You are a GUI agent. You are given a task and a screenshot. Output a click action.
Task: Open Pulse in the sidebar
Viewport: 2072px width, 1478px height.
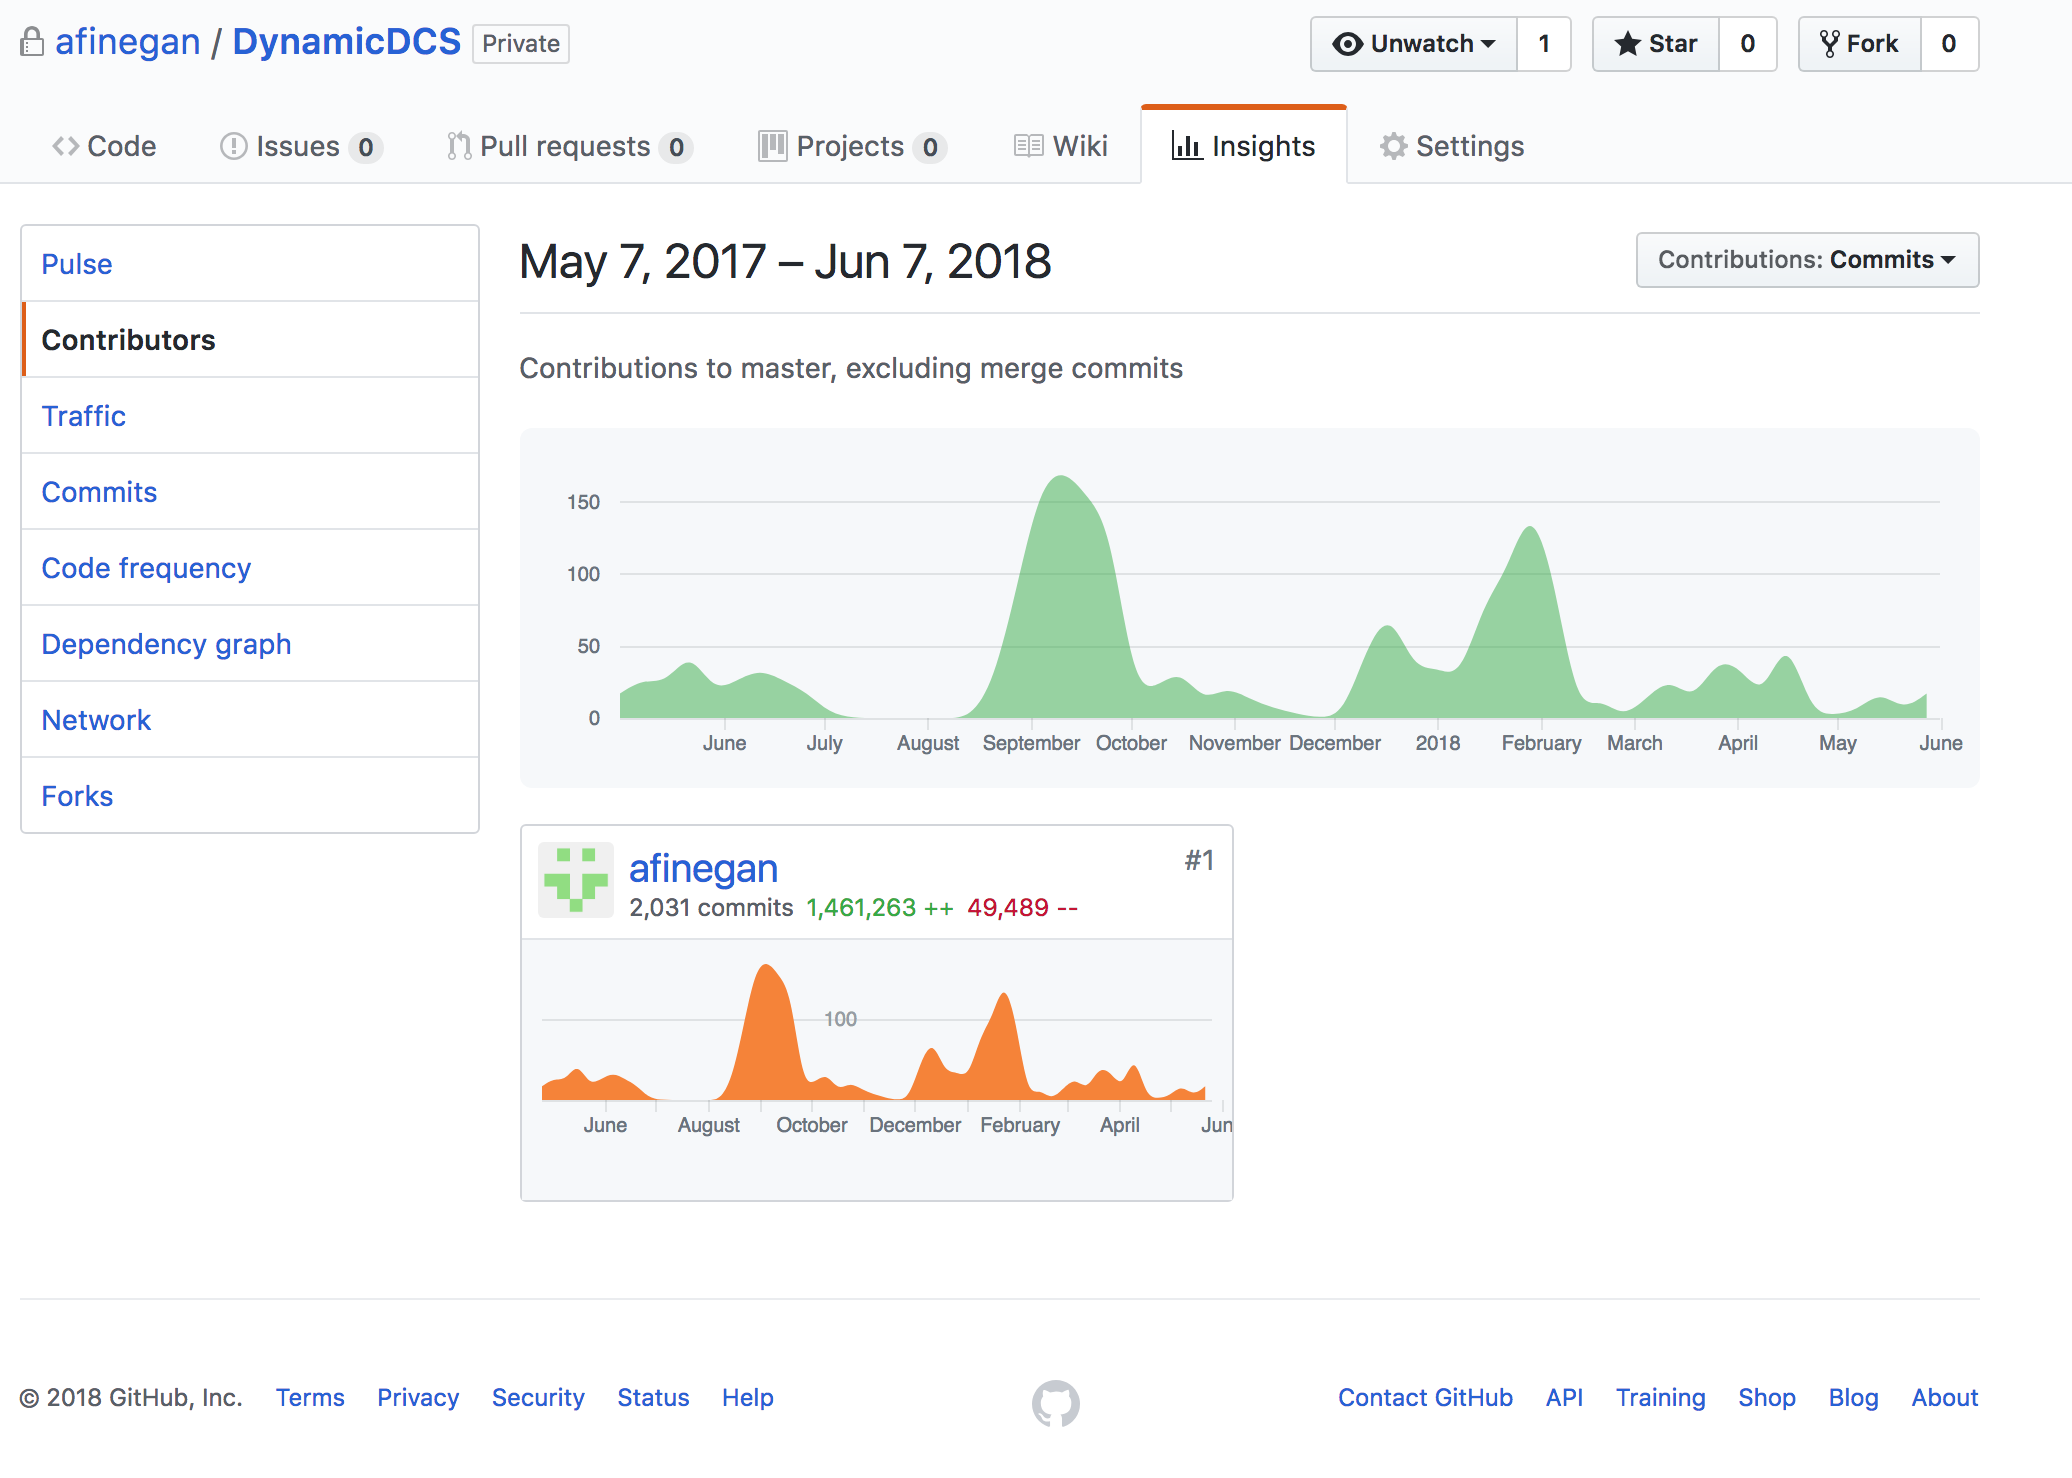pos(250,264)
